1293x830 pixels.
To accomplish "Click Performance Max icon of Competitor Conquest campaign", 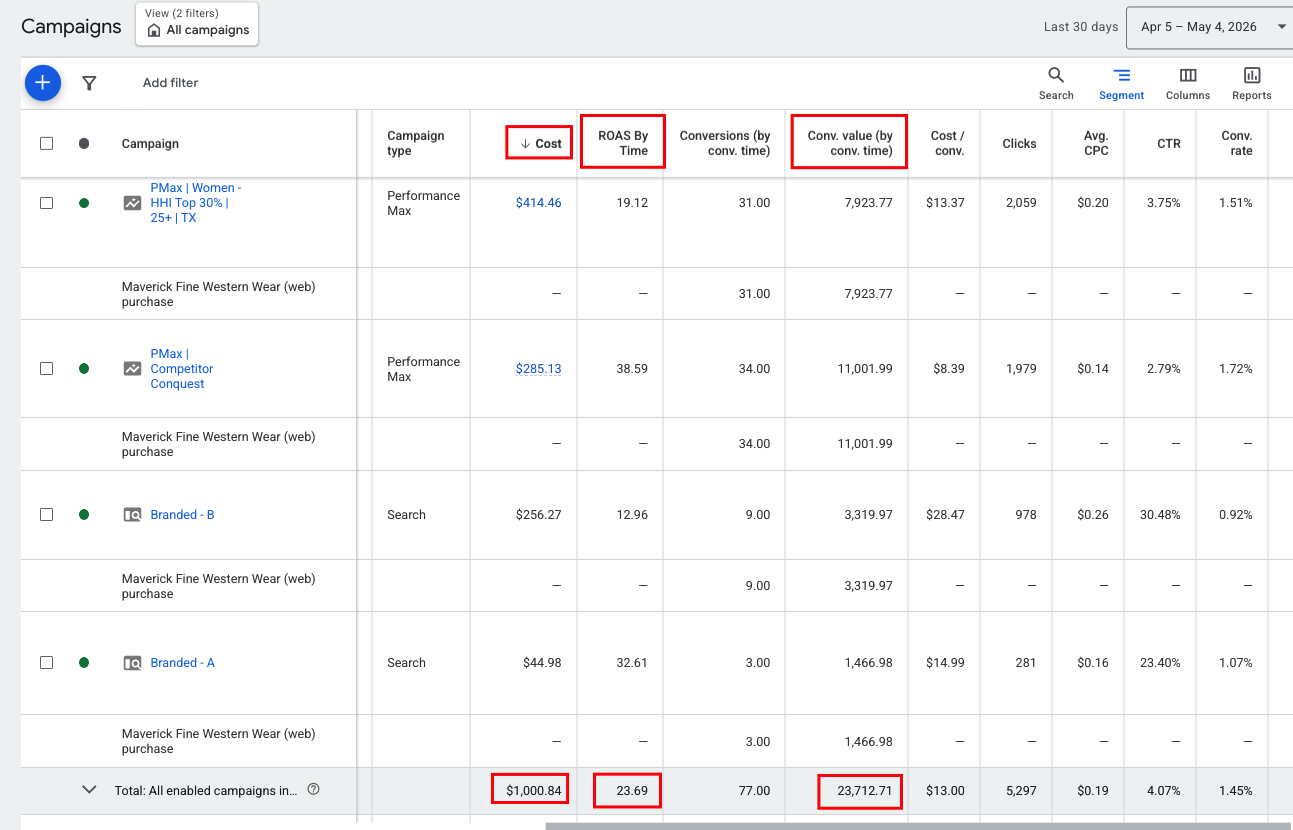I will pos(132,369).
